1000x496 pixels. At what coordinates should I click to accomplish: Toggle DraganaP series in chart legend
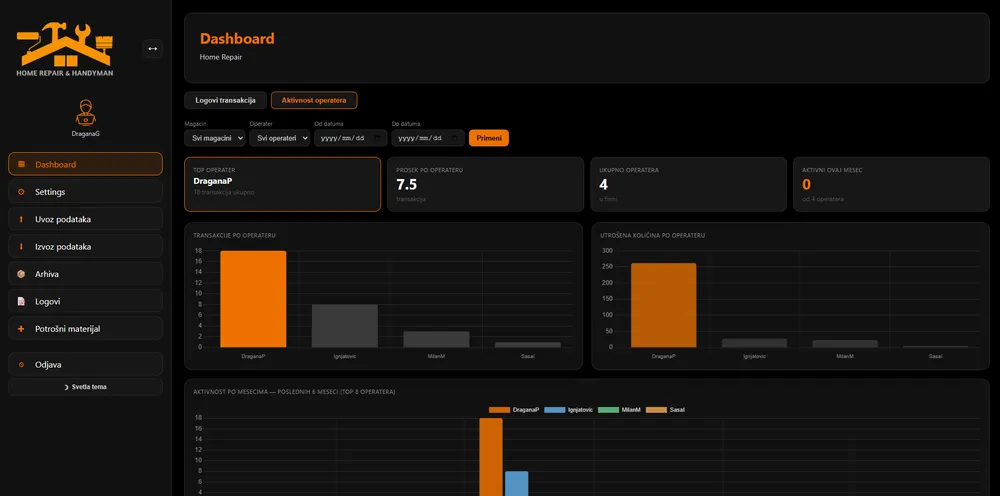(x=514, y=410)
